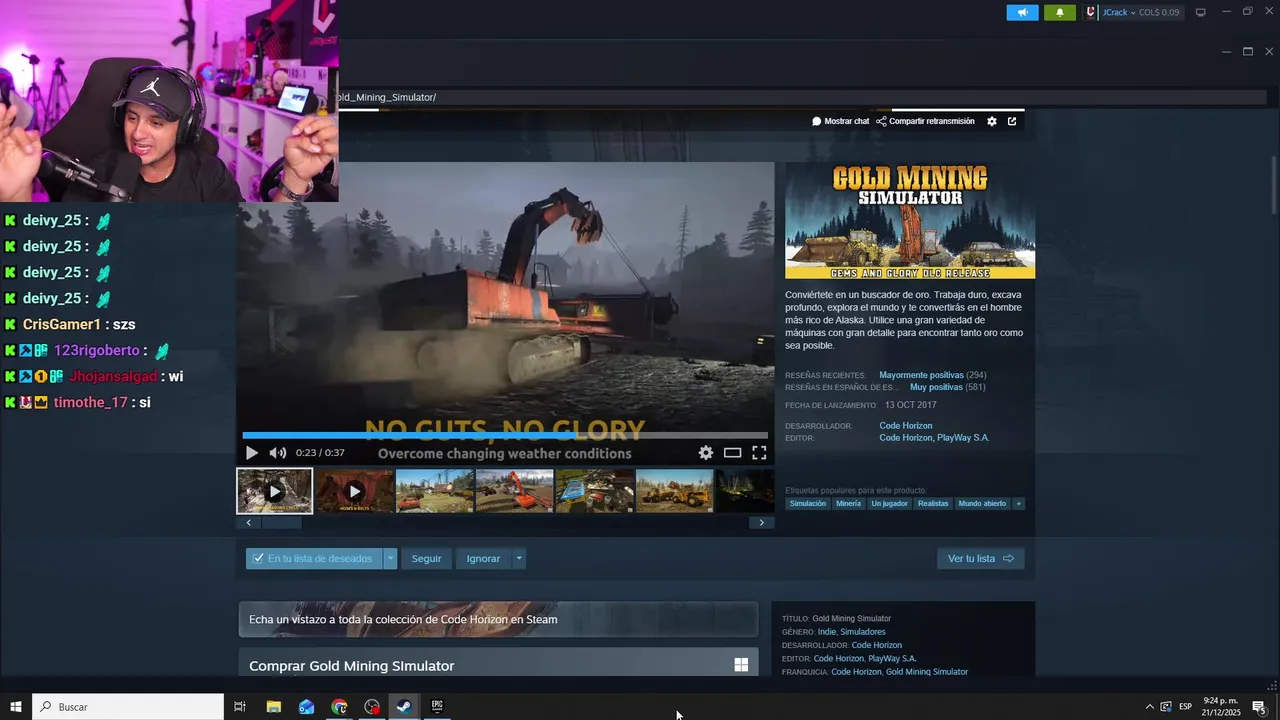
Task: Open Code Horizon collection banner
Action: pos(498,619)
